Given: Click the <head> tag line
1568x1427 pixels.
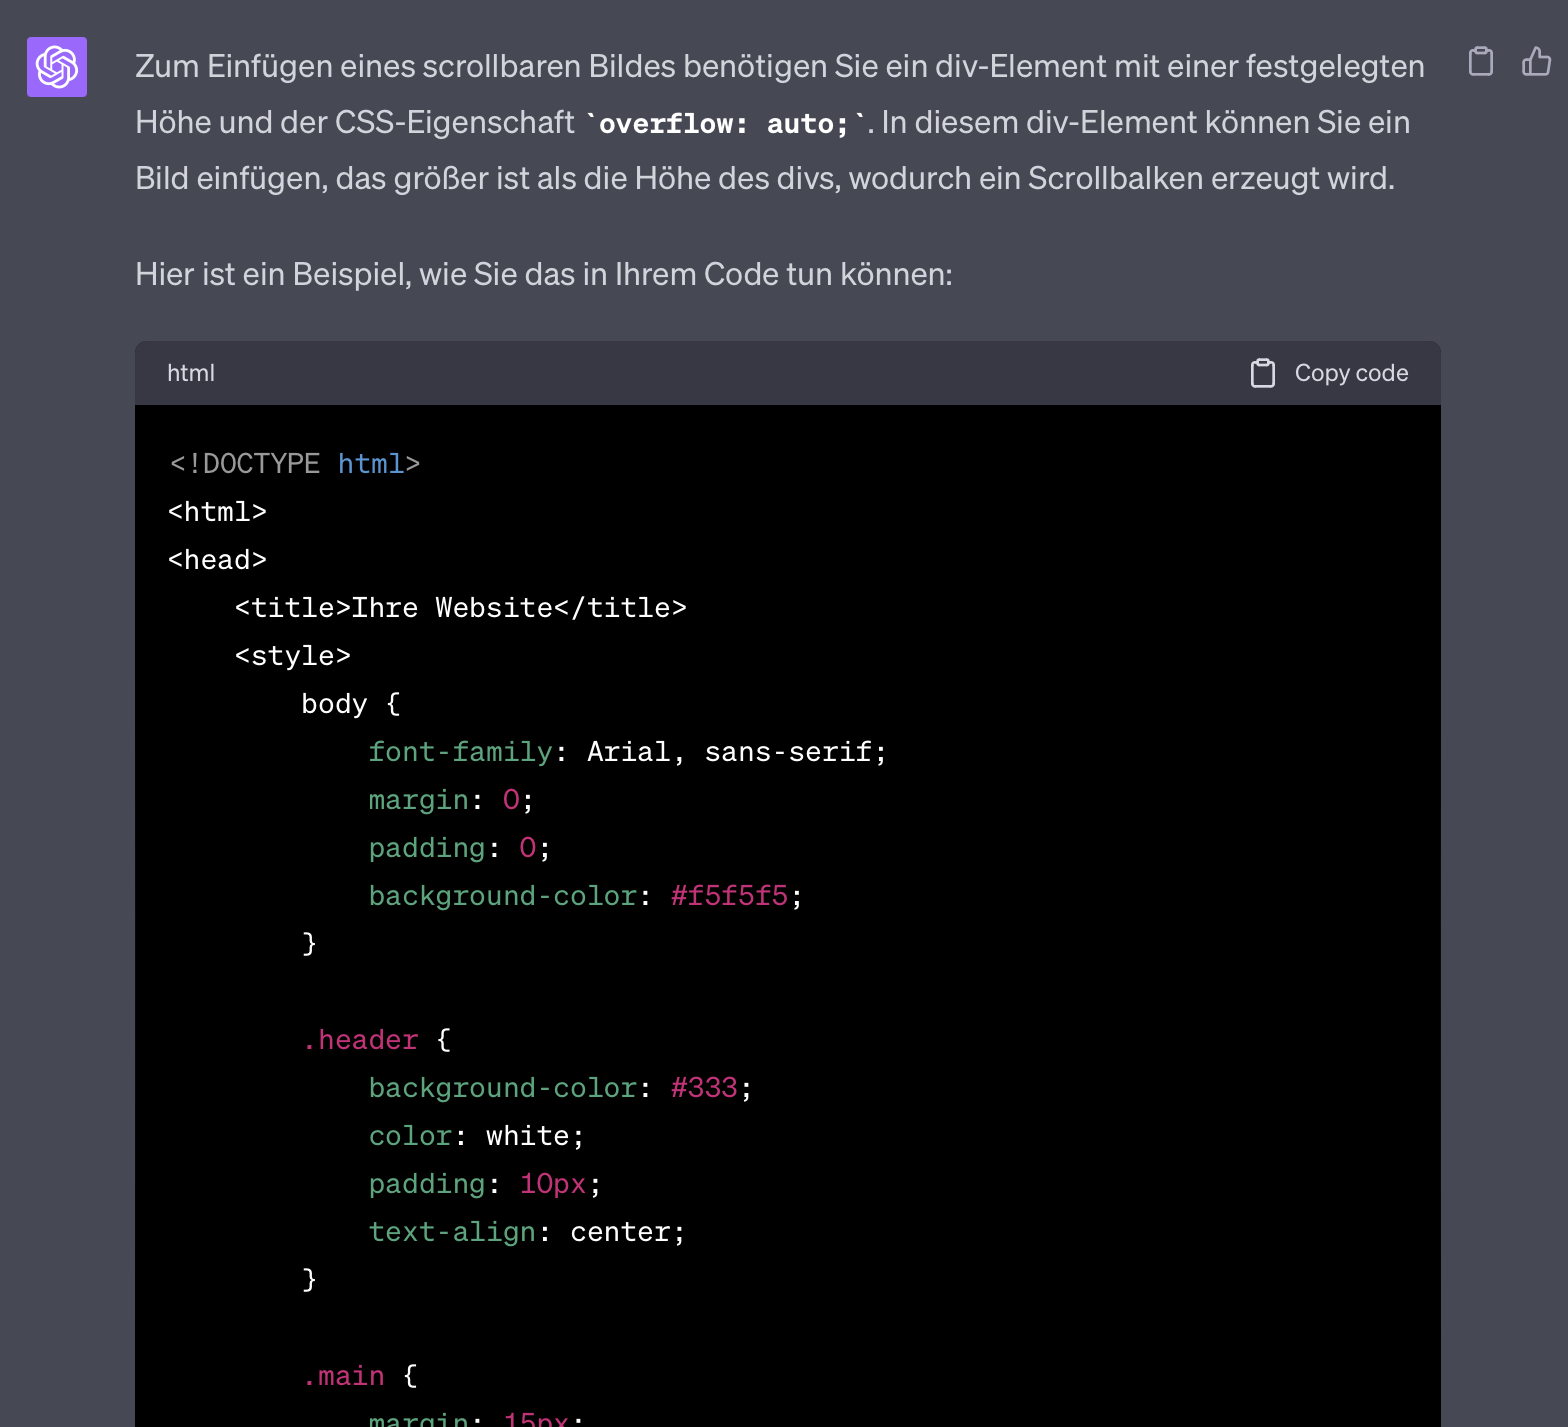Looking at the screenshot, I should pyautogui.click(x=218, y=560).
